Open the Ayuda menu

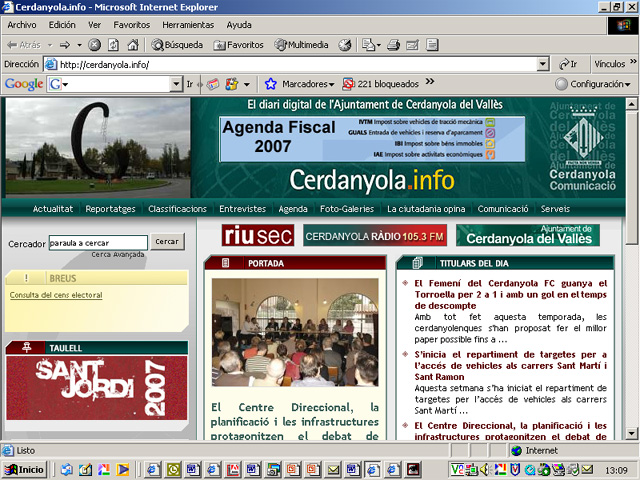click(239, 25)
